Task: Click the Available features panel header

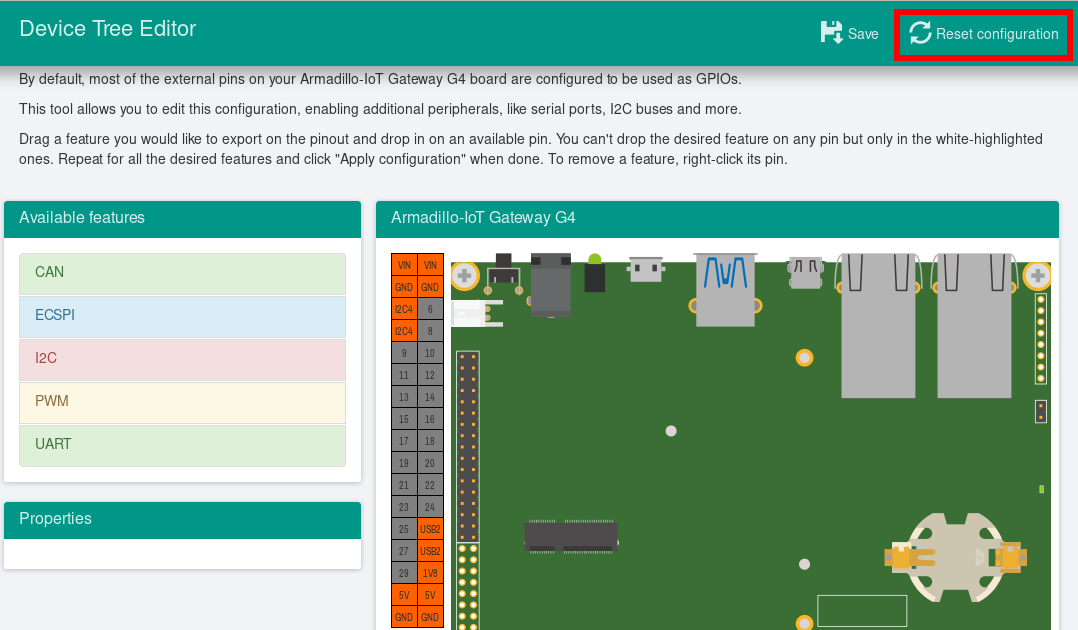Action: (x=182, y=218)
